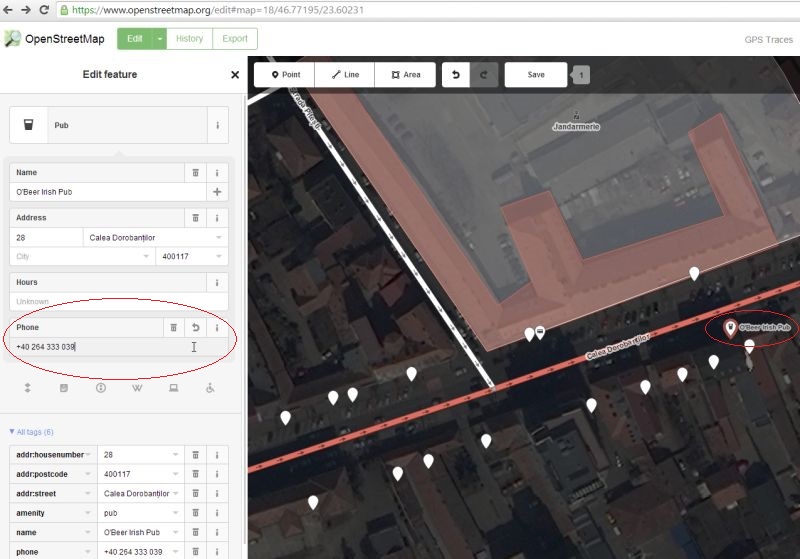Screen dimensions: 800x559
Task: Open the postcode 400117 dropdown
Action: coord(218,257)
